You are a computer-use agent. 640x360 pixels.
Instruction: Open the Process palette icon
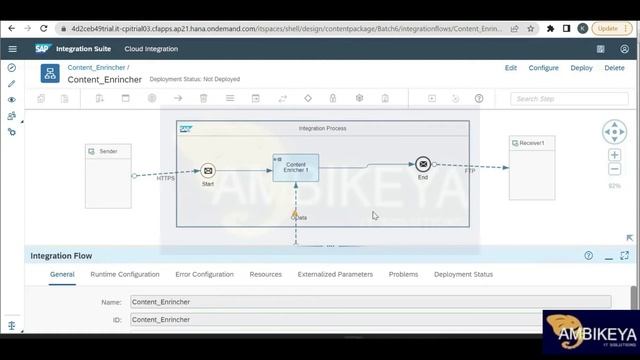coord(125,98)
